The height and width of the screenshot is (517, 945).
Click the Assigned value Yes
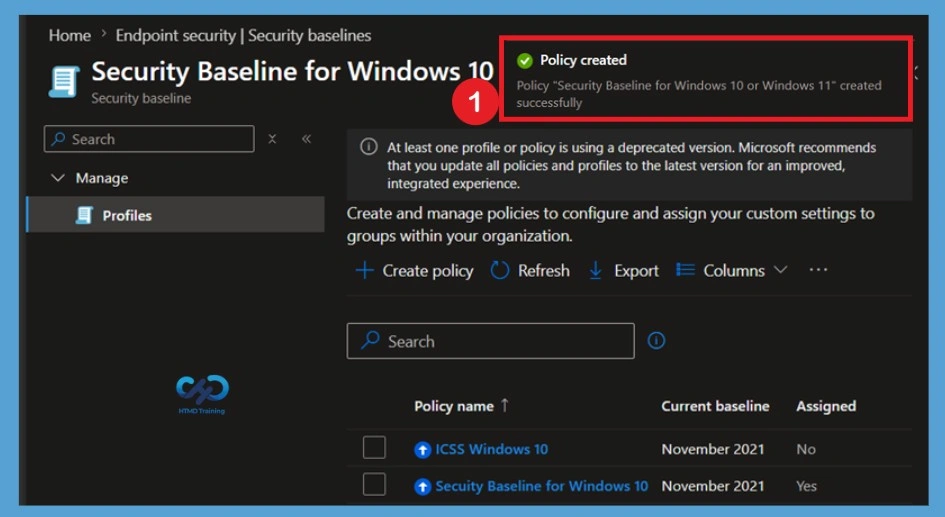(x=806, y=486)
